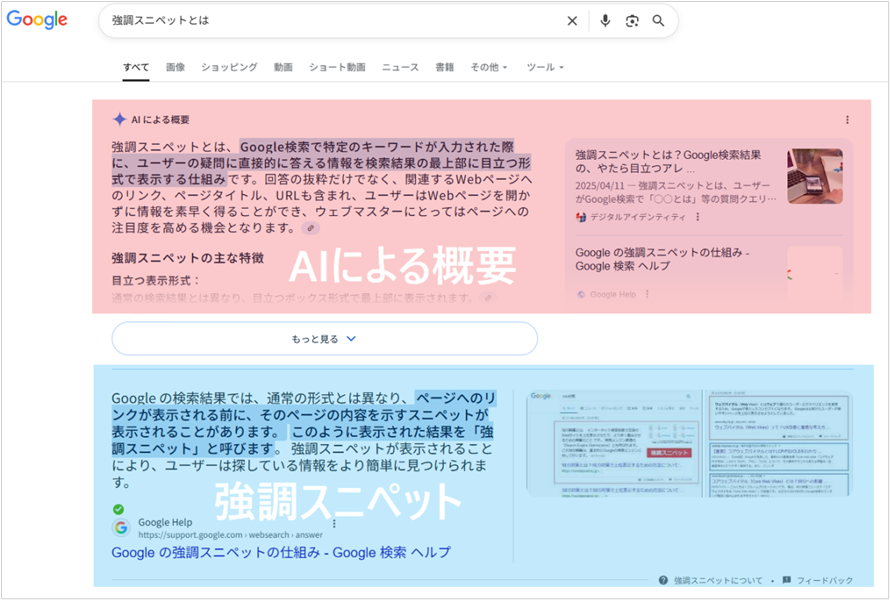Open the AI overview three-dot menu
This screenshot has width=890, height=600.
[847, 120]
